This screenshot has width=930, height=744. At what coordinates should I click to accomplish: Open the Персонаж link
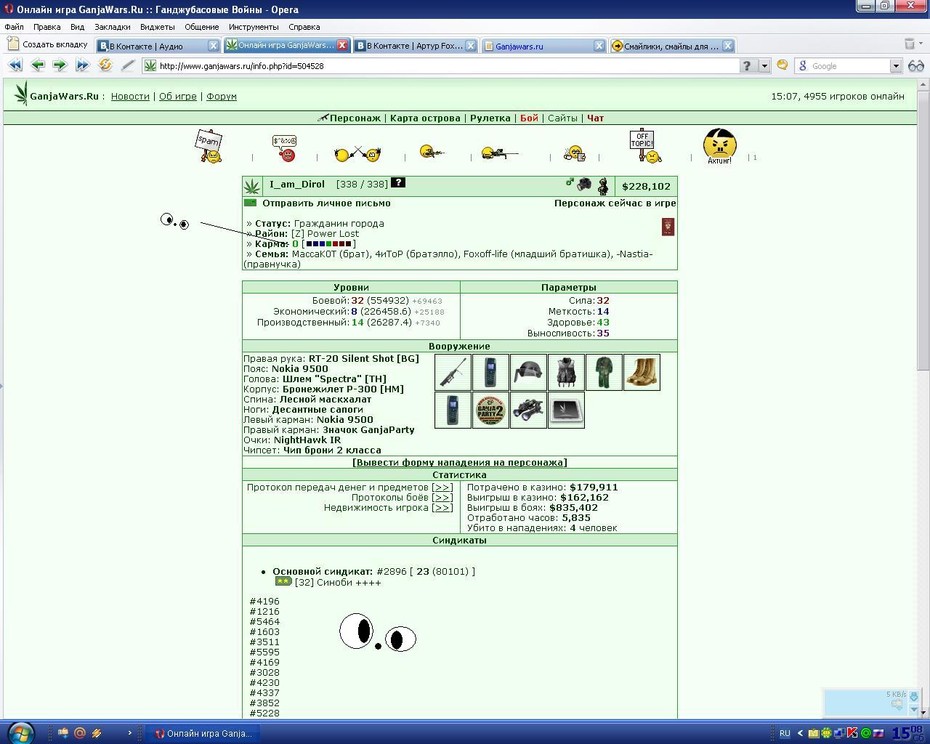355,118
